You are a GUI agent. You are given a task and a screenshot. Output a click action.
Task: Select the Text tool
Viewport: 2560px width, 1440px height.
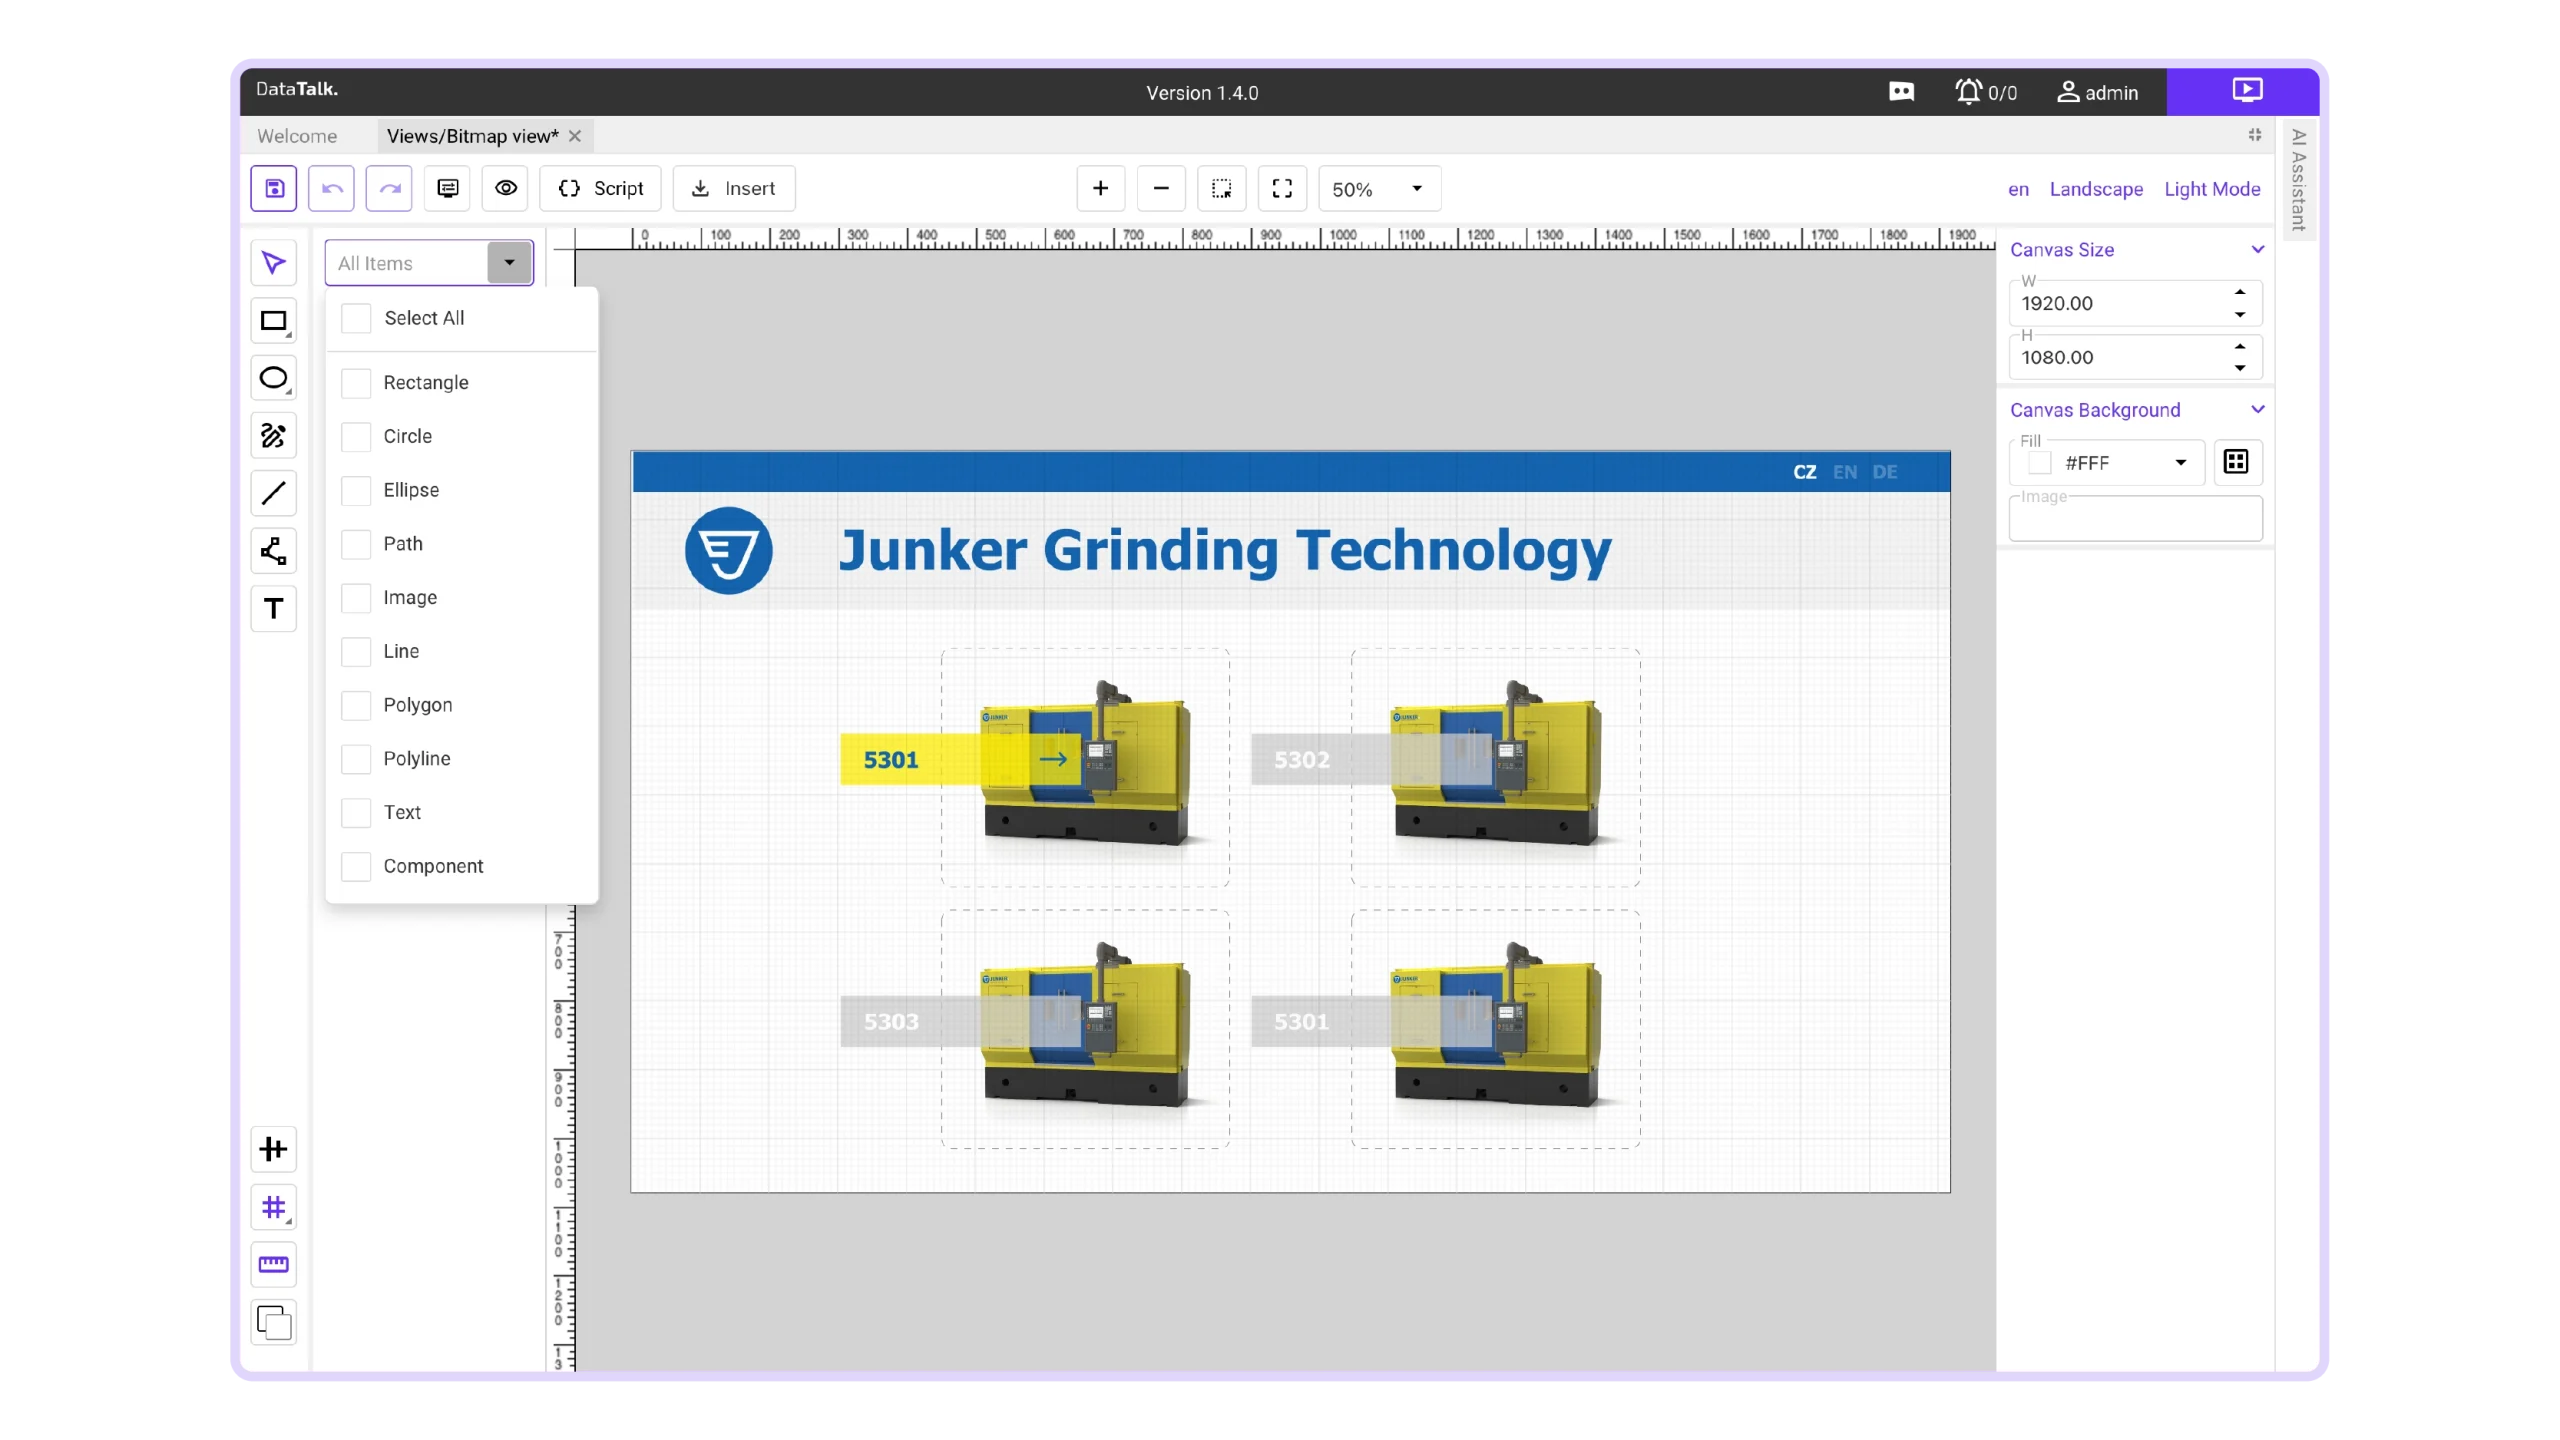(x=273, y=609)
